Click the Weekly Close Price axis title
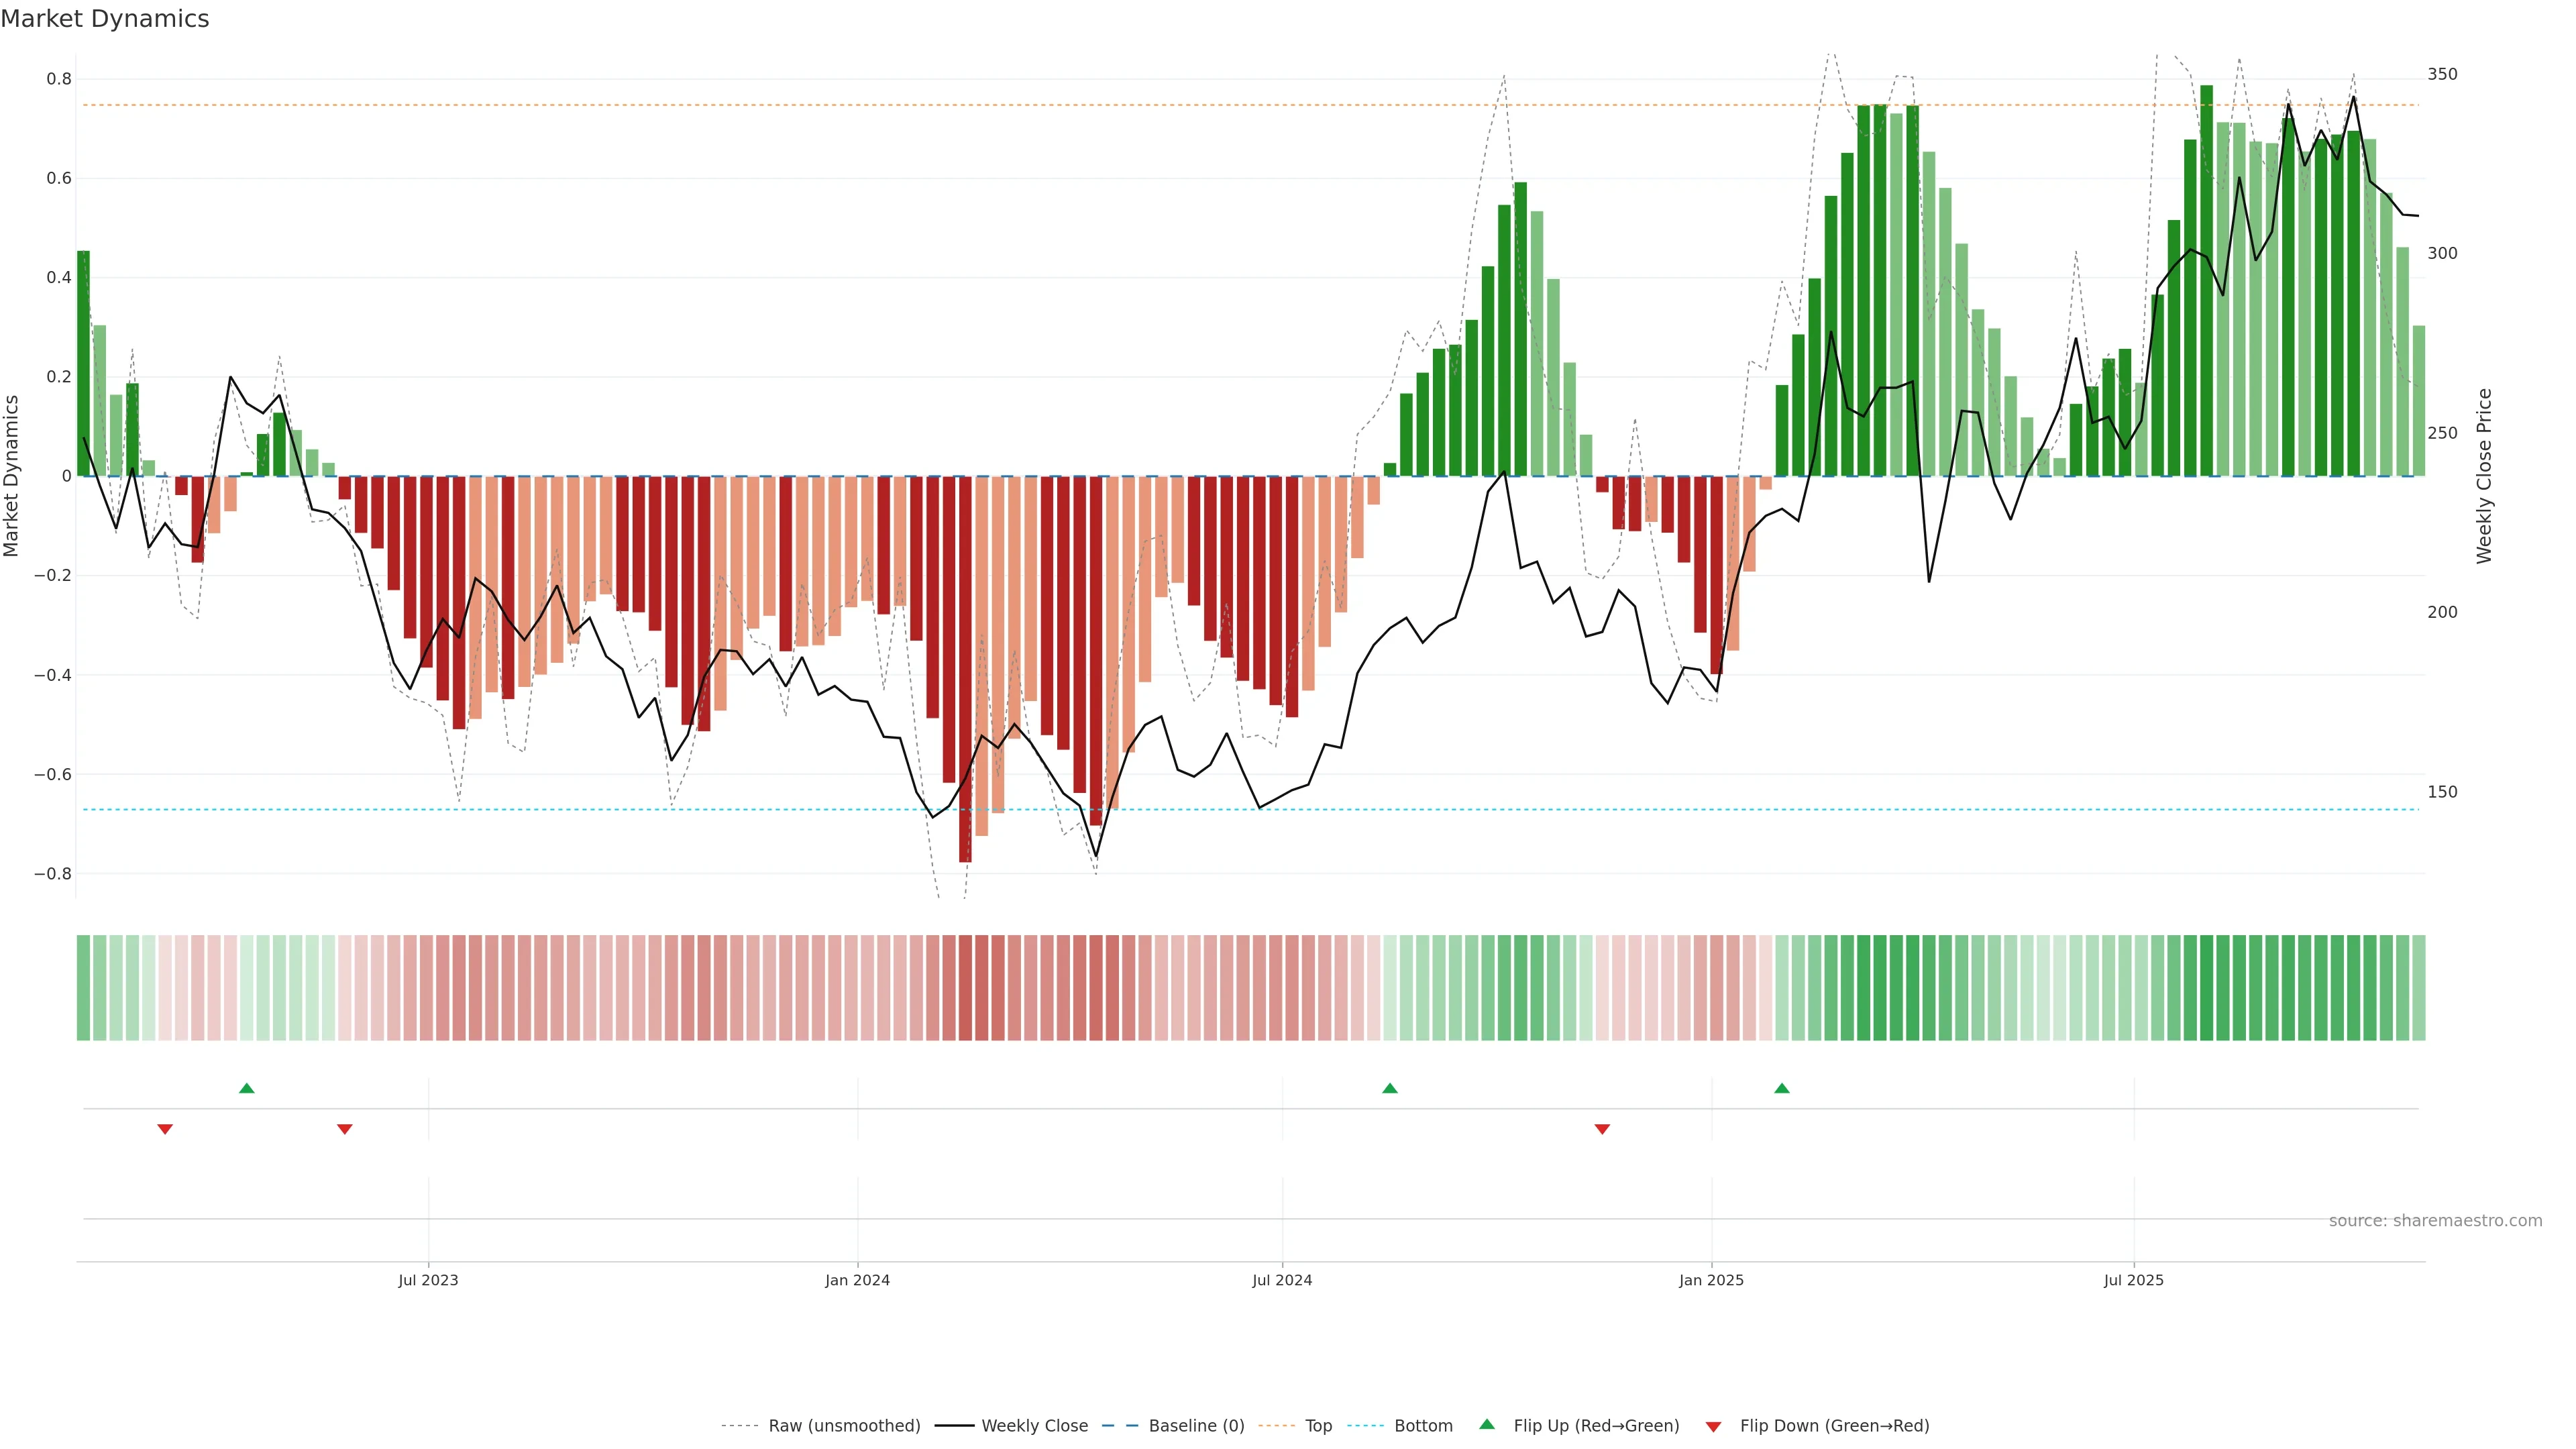The width and height of the screenshot is (2576, 1449). click(2484, 476)
